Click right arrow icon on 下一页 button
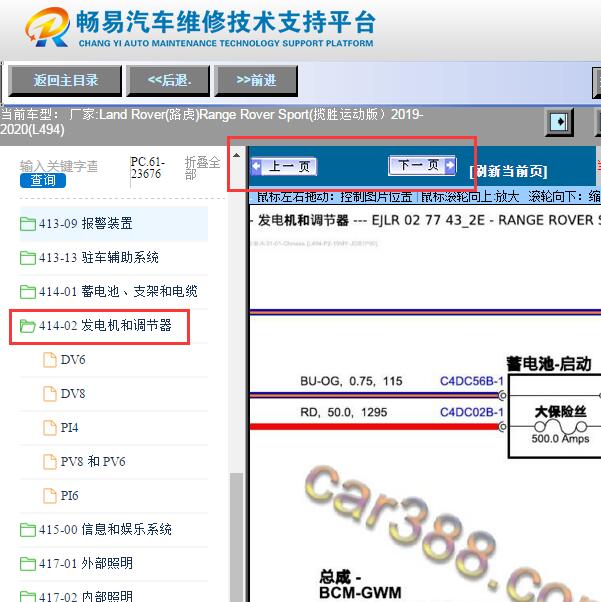 tap(450, 165)
